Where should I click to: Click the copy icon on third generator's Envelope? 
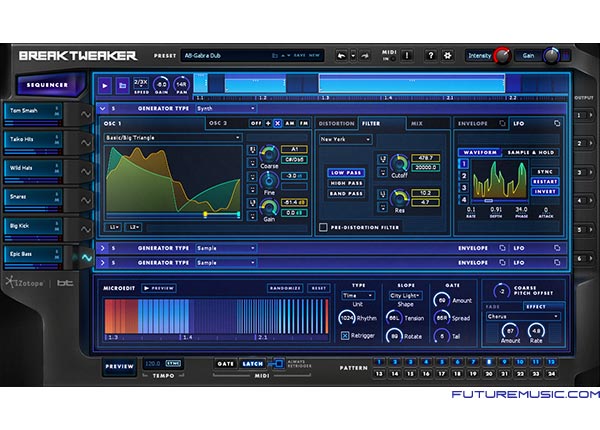pyautogui.click(x=502, y=262)
